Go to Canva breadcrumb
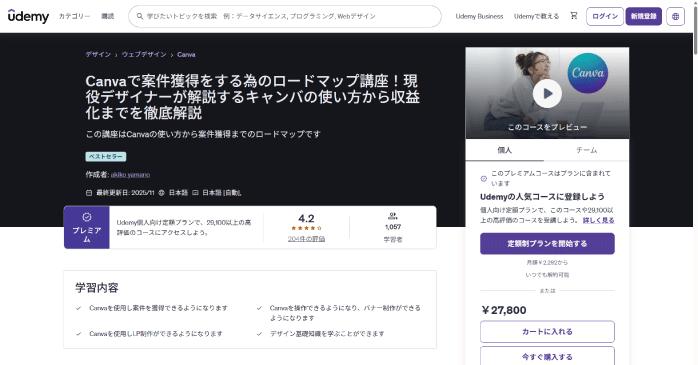698x365 pixels. click(x=186, y=54)
